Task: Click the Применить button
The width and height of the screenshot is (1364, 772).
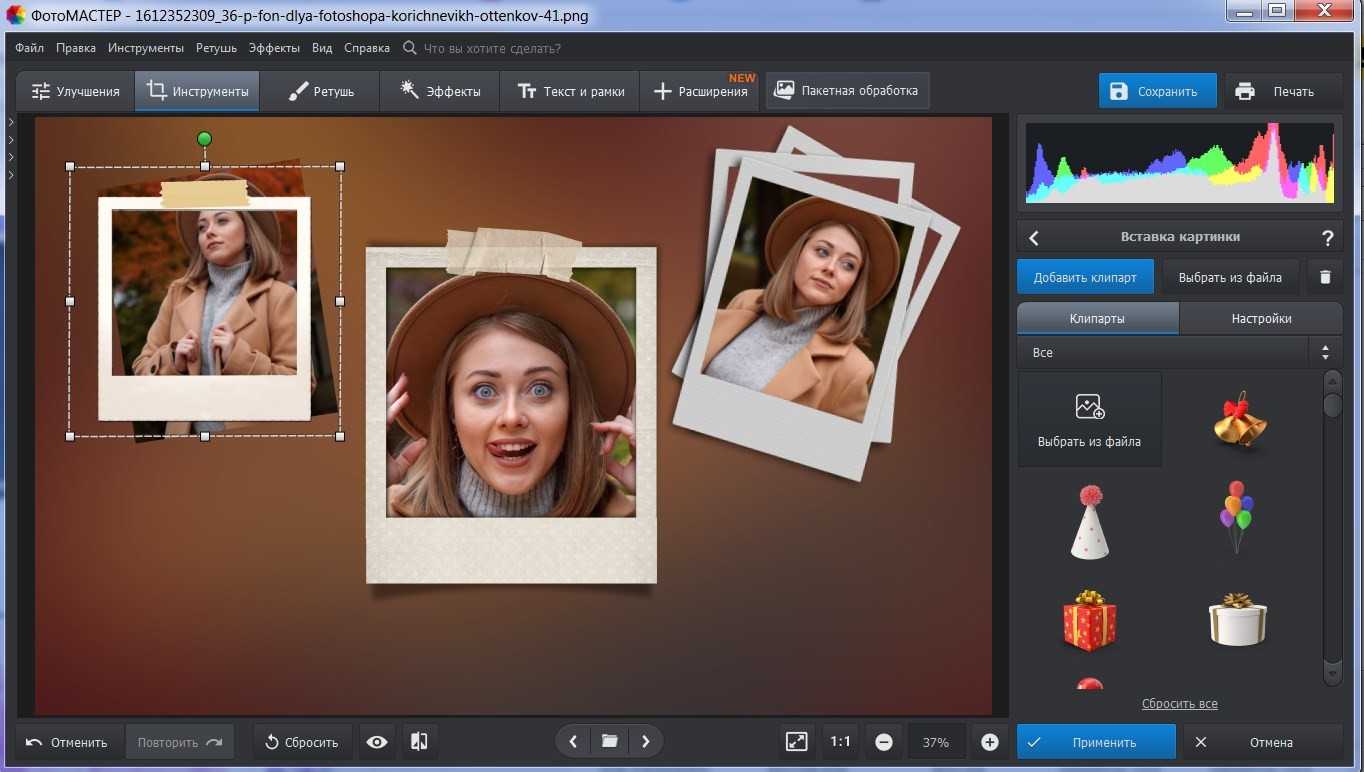Action: [x=1096, y=742]
